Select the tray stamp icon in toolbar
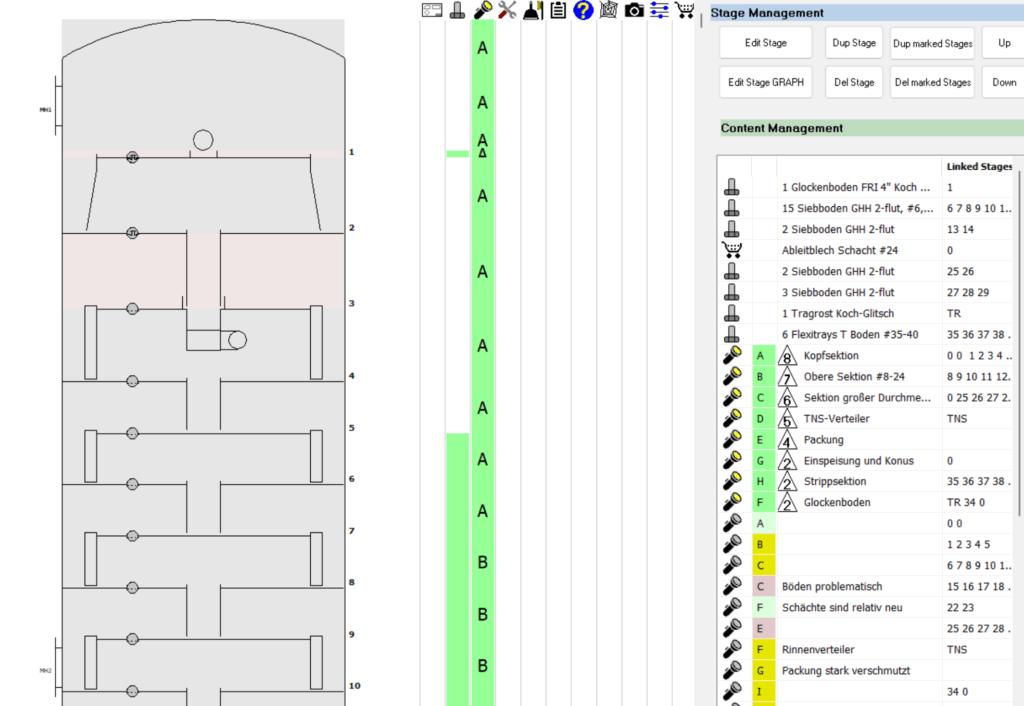1024x706 pixels. click(x=457, y=11)
